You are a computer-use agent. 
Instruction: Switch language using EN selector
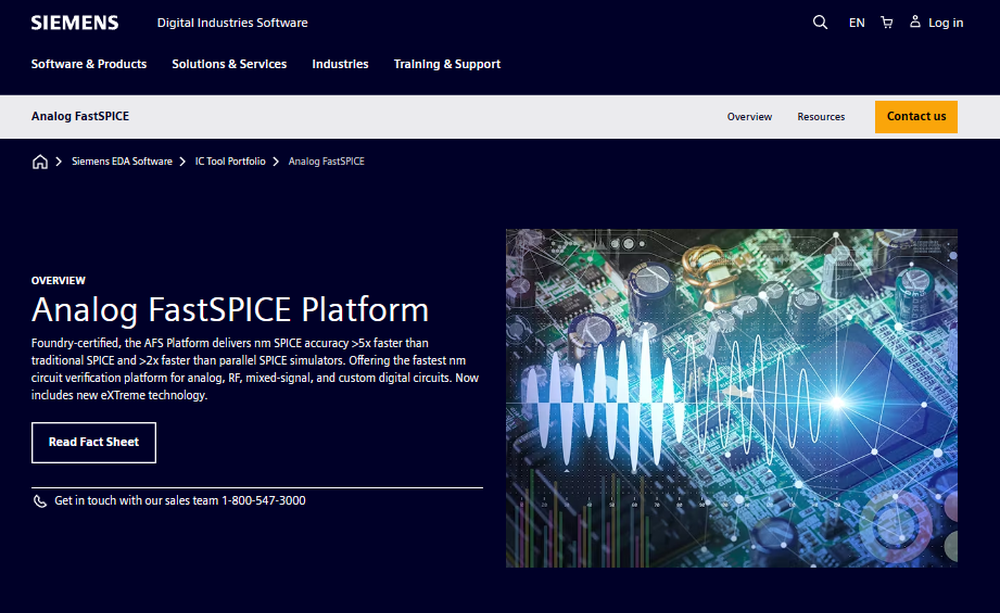(857, 23)
